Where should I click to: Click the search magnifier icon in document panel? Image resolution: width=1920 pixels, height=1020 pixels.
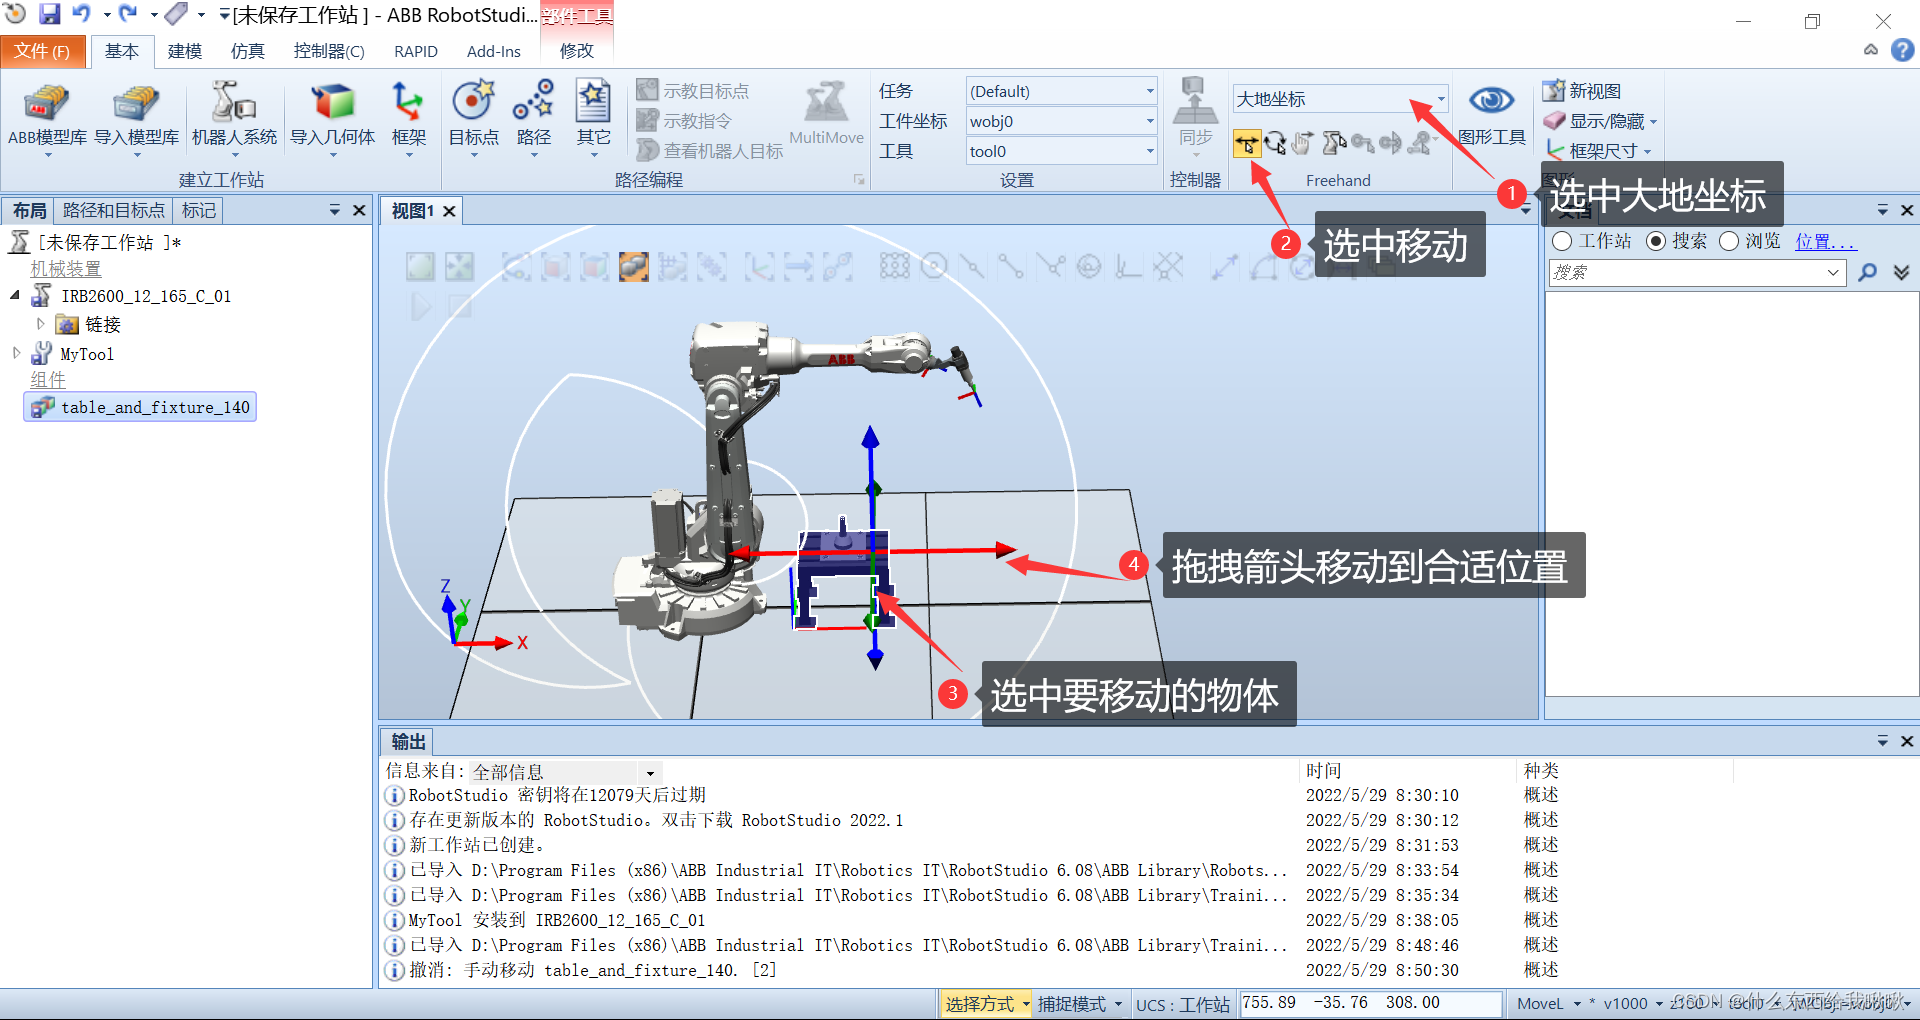(x=1867, y=272)
